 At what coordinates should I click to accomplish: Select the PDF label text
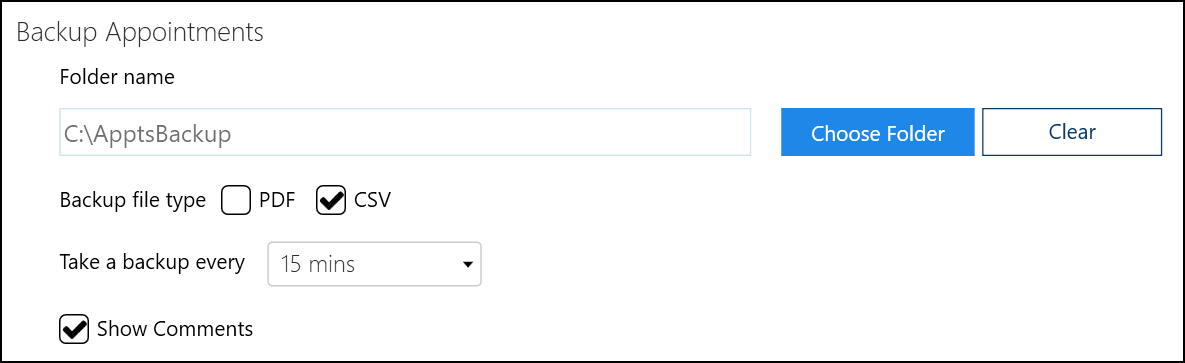(277, 200)
